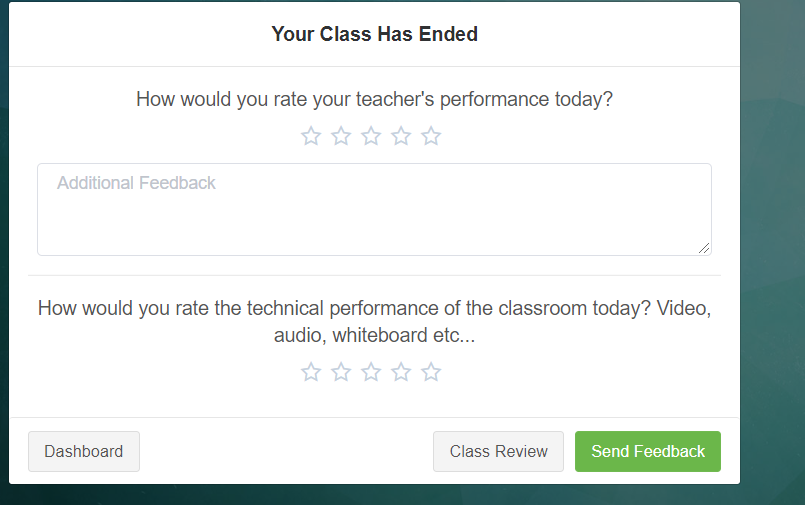This screenshot has width=805, height=505.
Task: Click the feedback box resize handle
Action: (x=704, y=248)
